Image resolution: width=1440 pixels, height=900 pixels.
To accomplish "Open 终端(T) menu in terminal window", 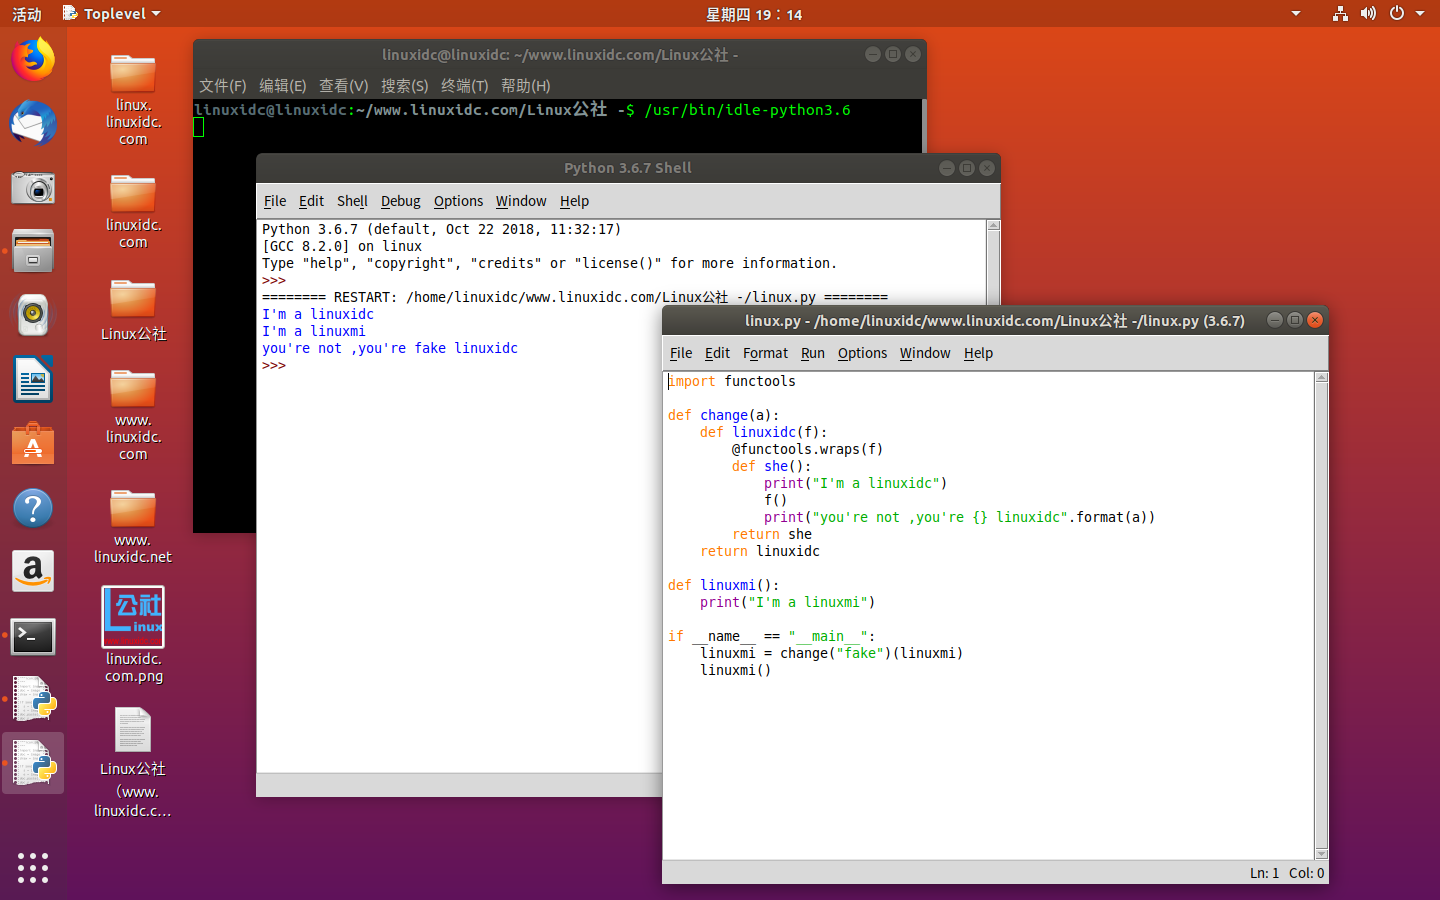I will point(464,86).
